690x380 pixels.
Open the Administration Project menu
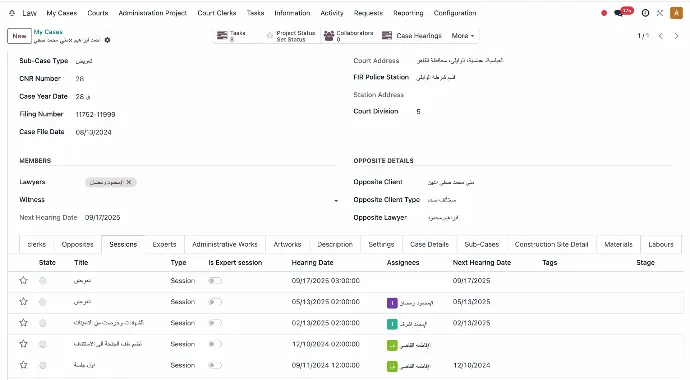pyautogui.click(x=153, y=13)
